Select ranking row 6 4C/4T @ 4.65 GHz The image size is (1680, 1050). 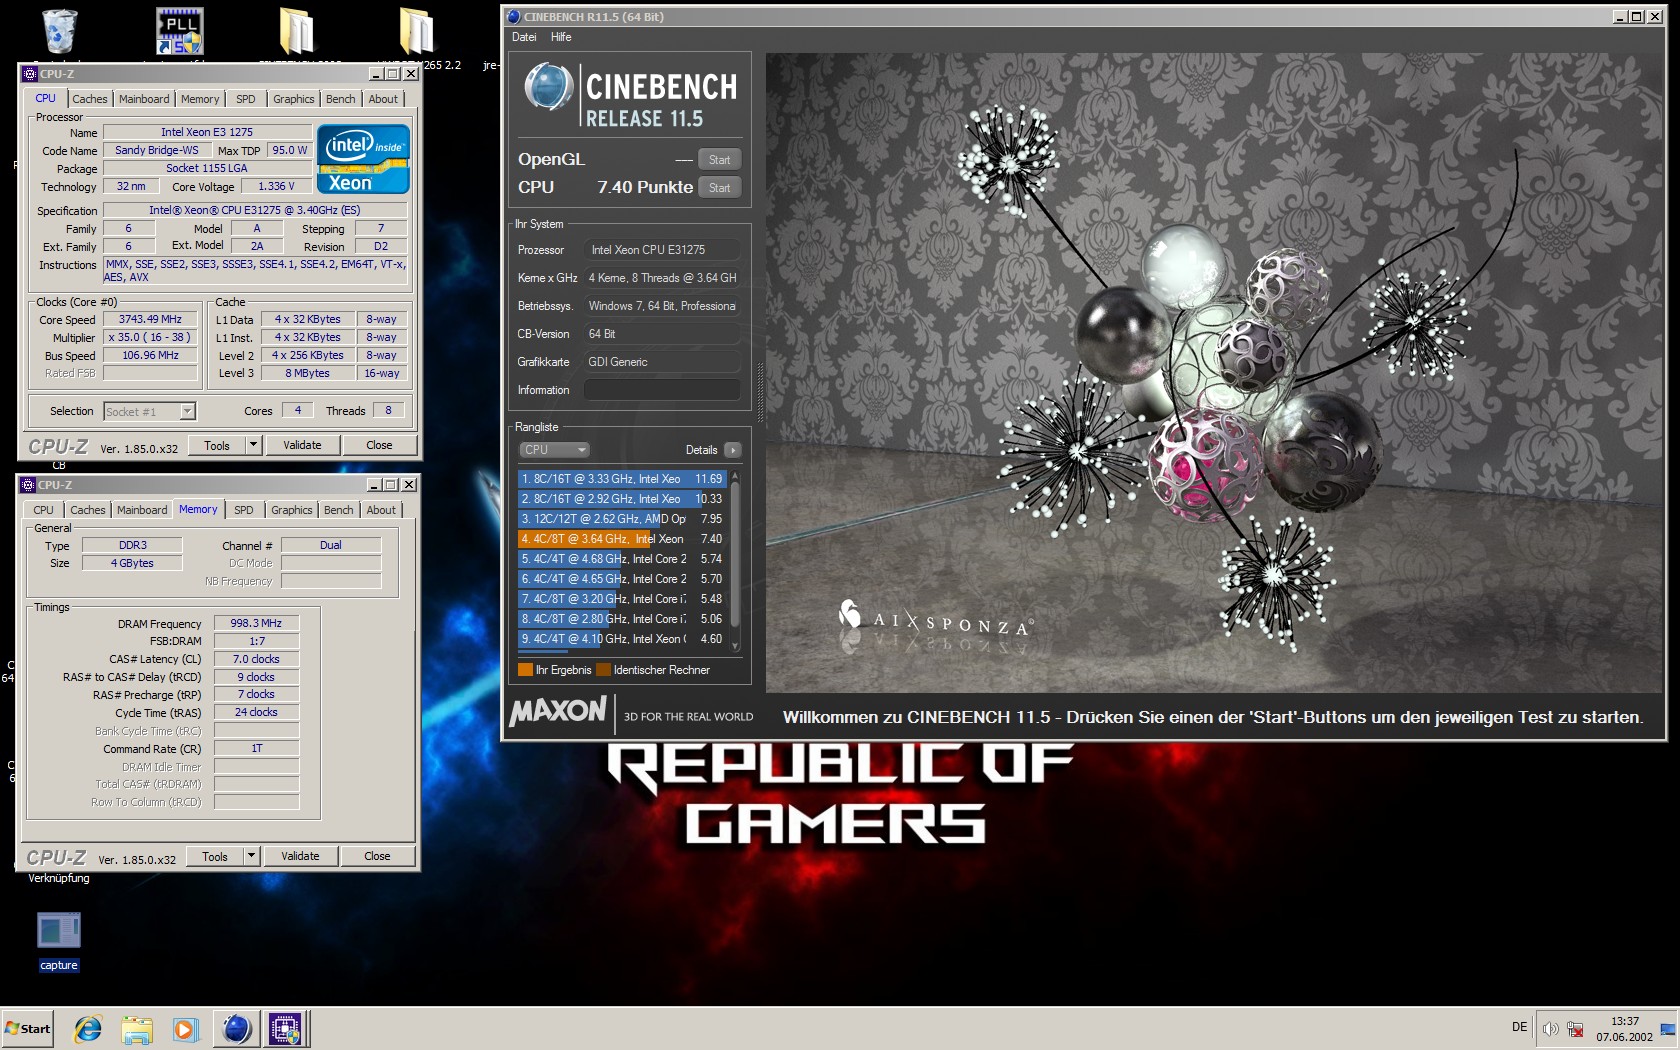[x=622, y=579]
